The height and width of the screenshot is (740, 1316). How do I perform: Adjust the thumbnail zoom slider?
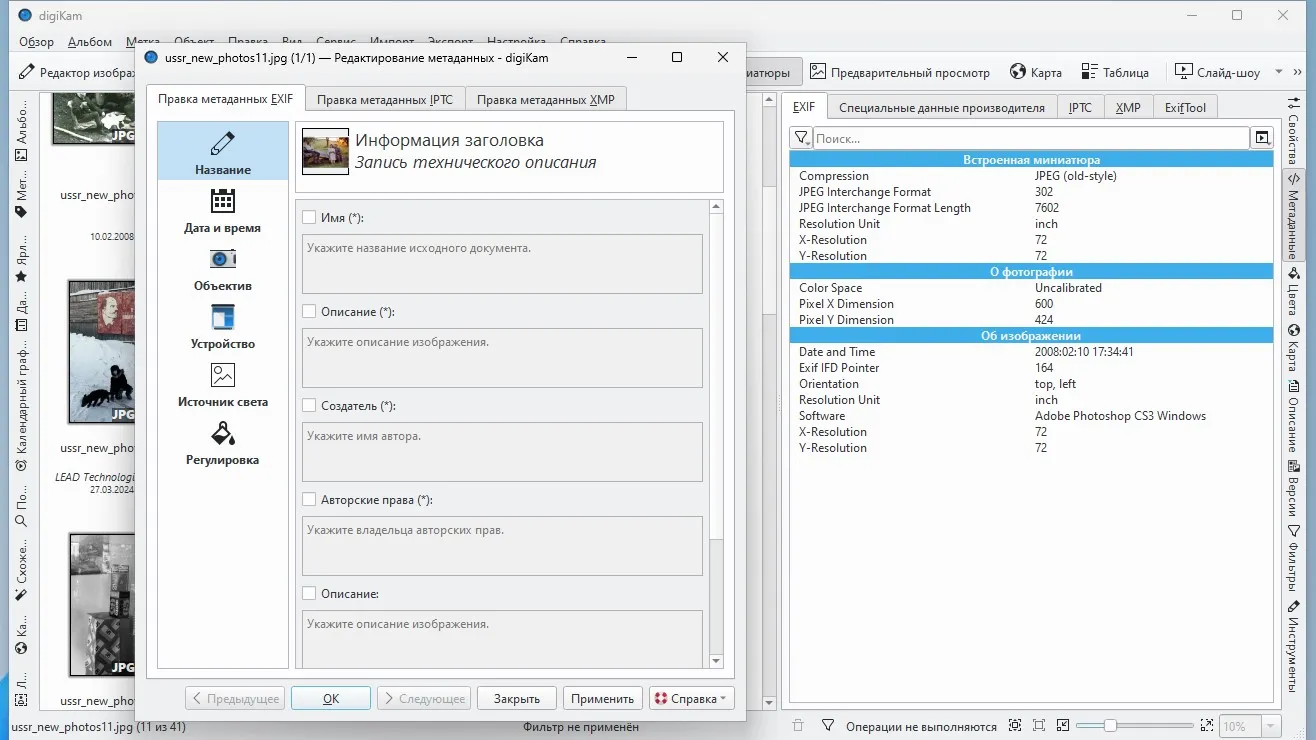click(1110, 726)
